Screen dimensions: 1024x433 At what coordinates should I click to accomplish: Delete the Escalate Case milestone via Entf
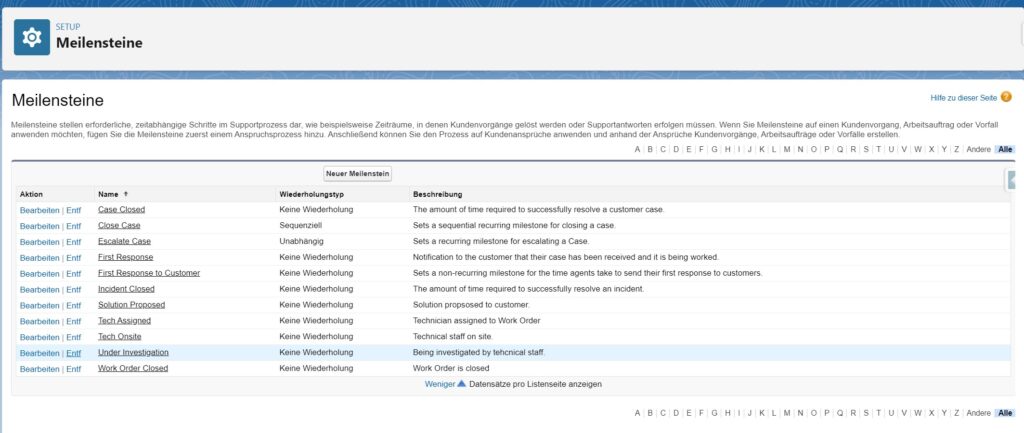click(74, 242)
